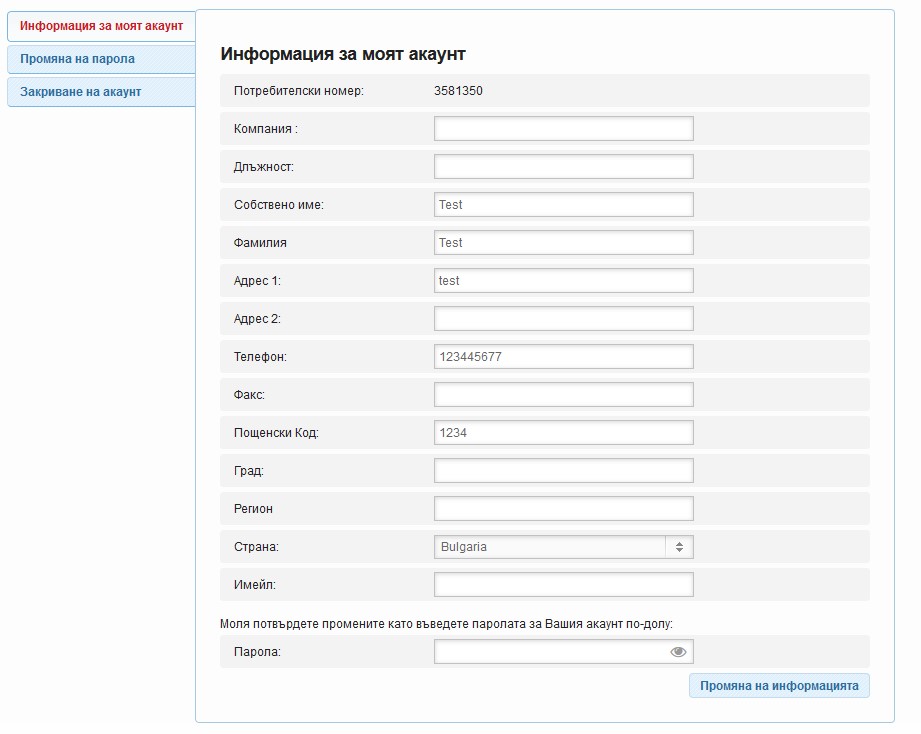Select the Регион input field
Image resolution: width=921 pixels, height=734 pixels.
563,509
